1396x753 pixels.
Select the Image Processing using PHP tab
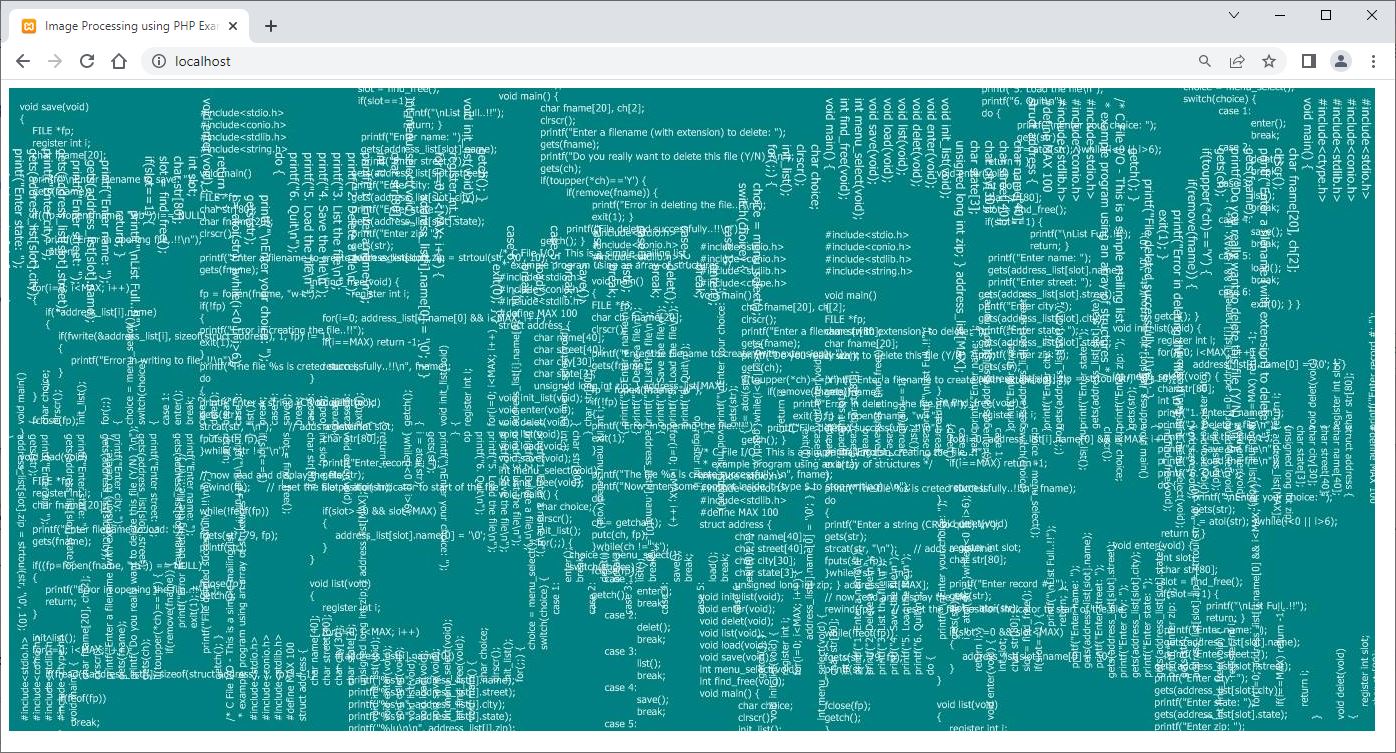130,26
